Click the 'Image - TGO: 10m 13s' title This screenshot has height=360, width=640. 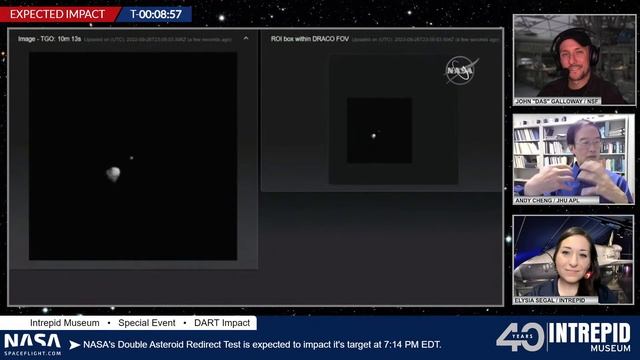49,39
